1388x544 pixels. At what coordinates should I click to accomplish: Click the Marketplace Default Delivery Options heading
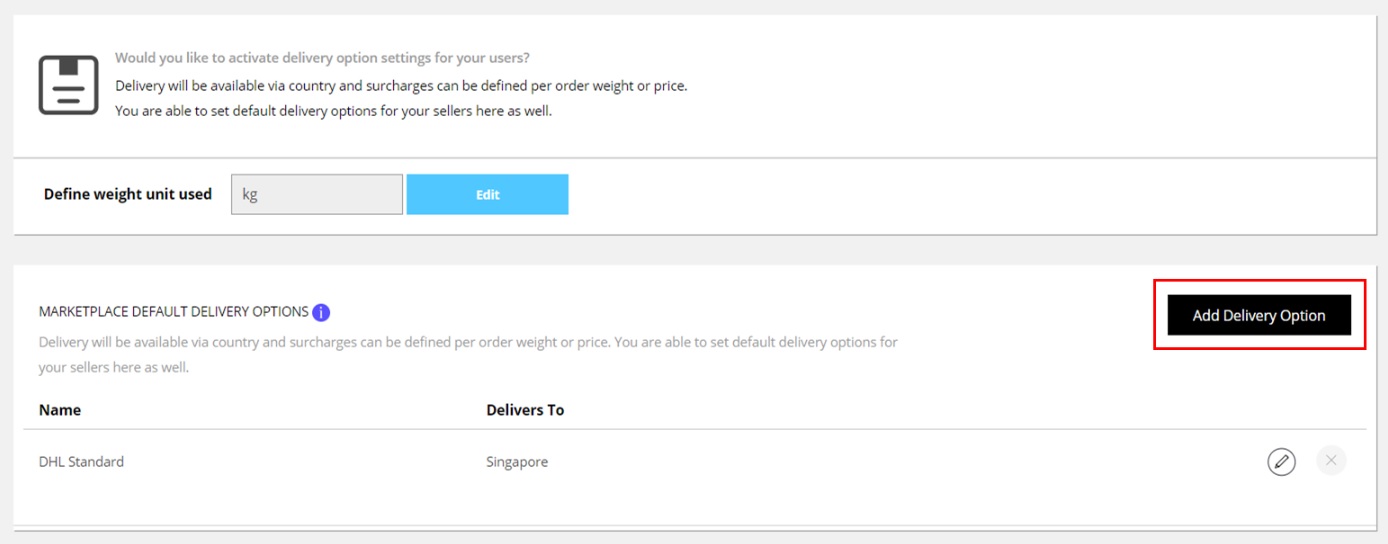tap(173, 312)
